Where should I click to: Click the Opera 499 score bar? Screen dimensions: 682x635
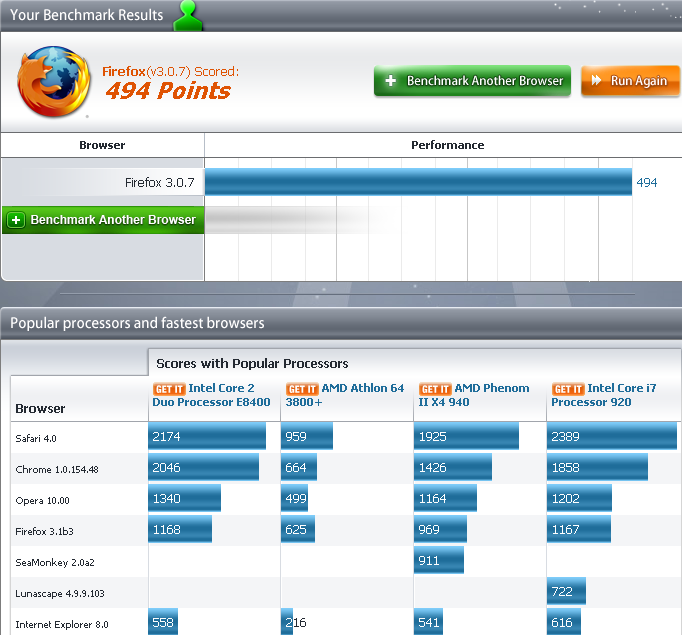pyautogui.click(x=294, y=498)
